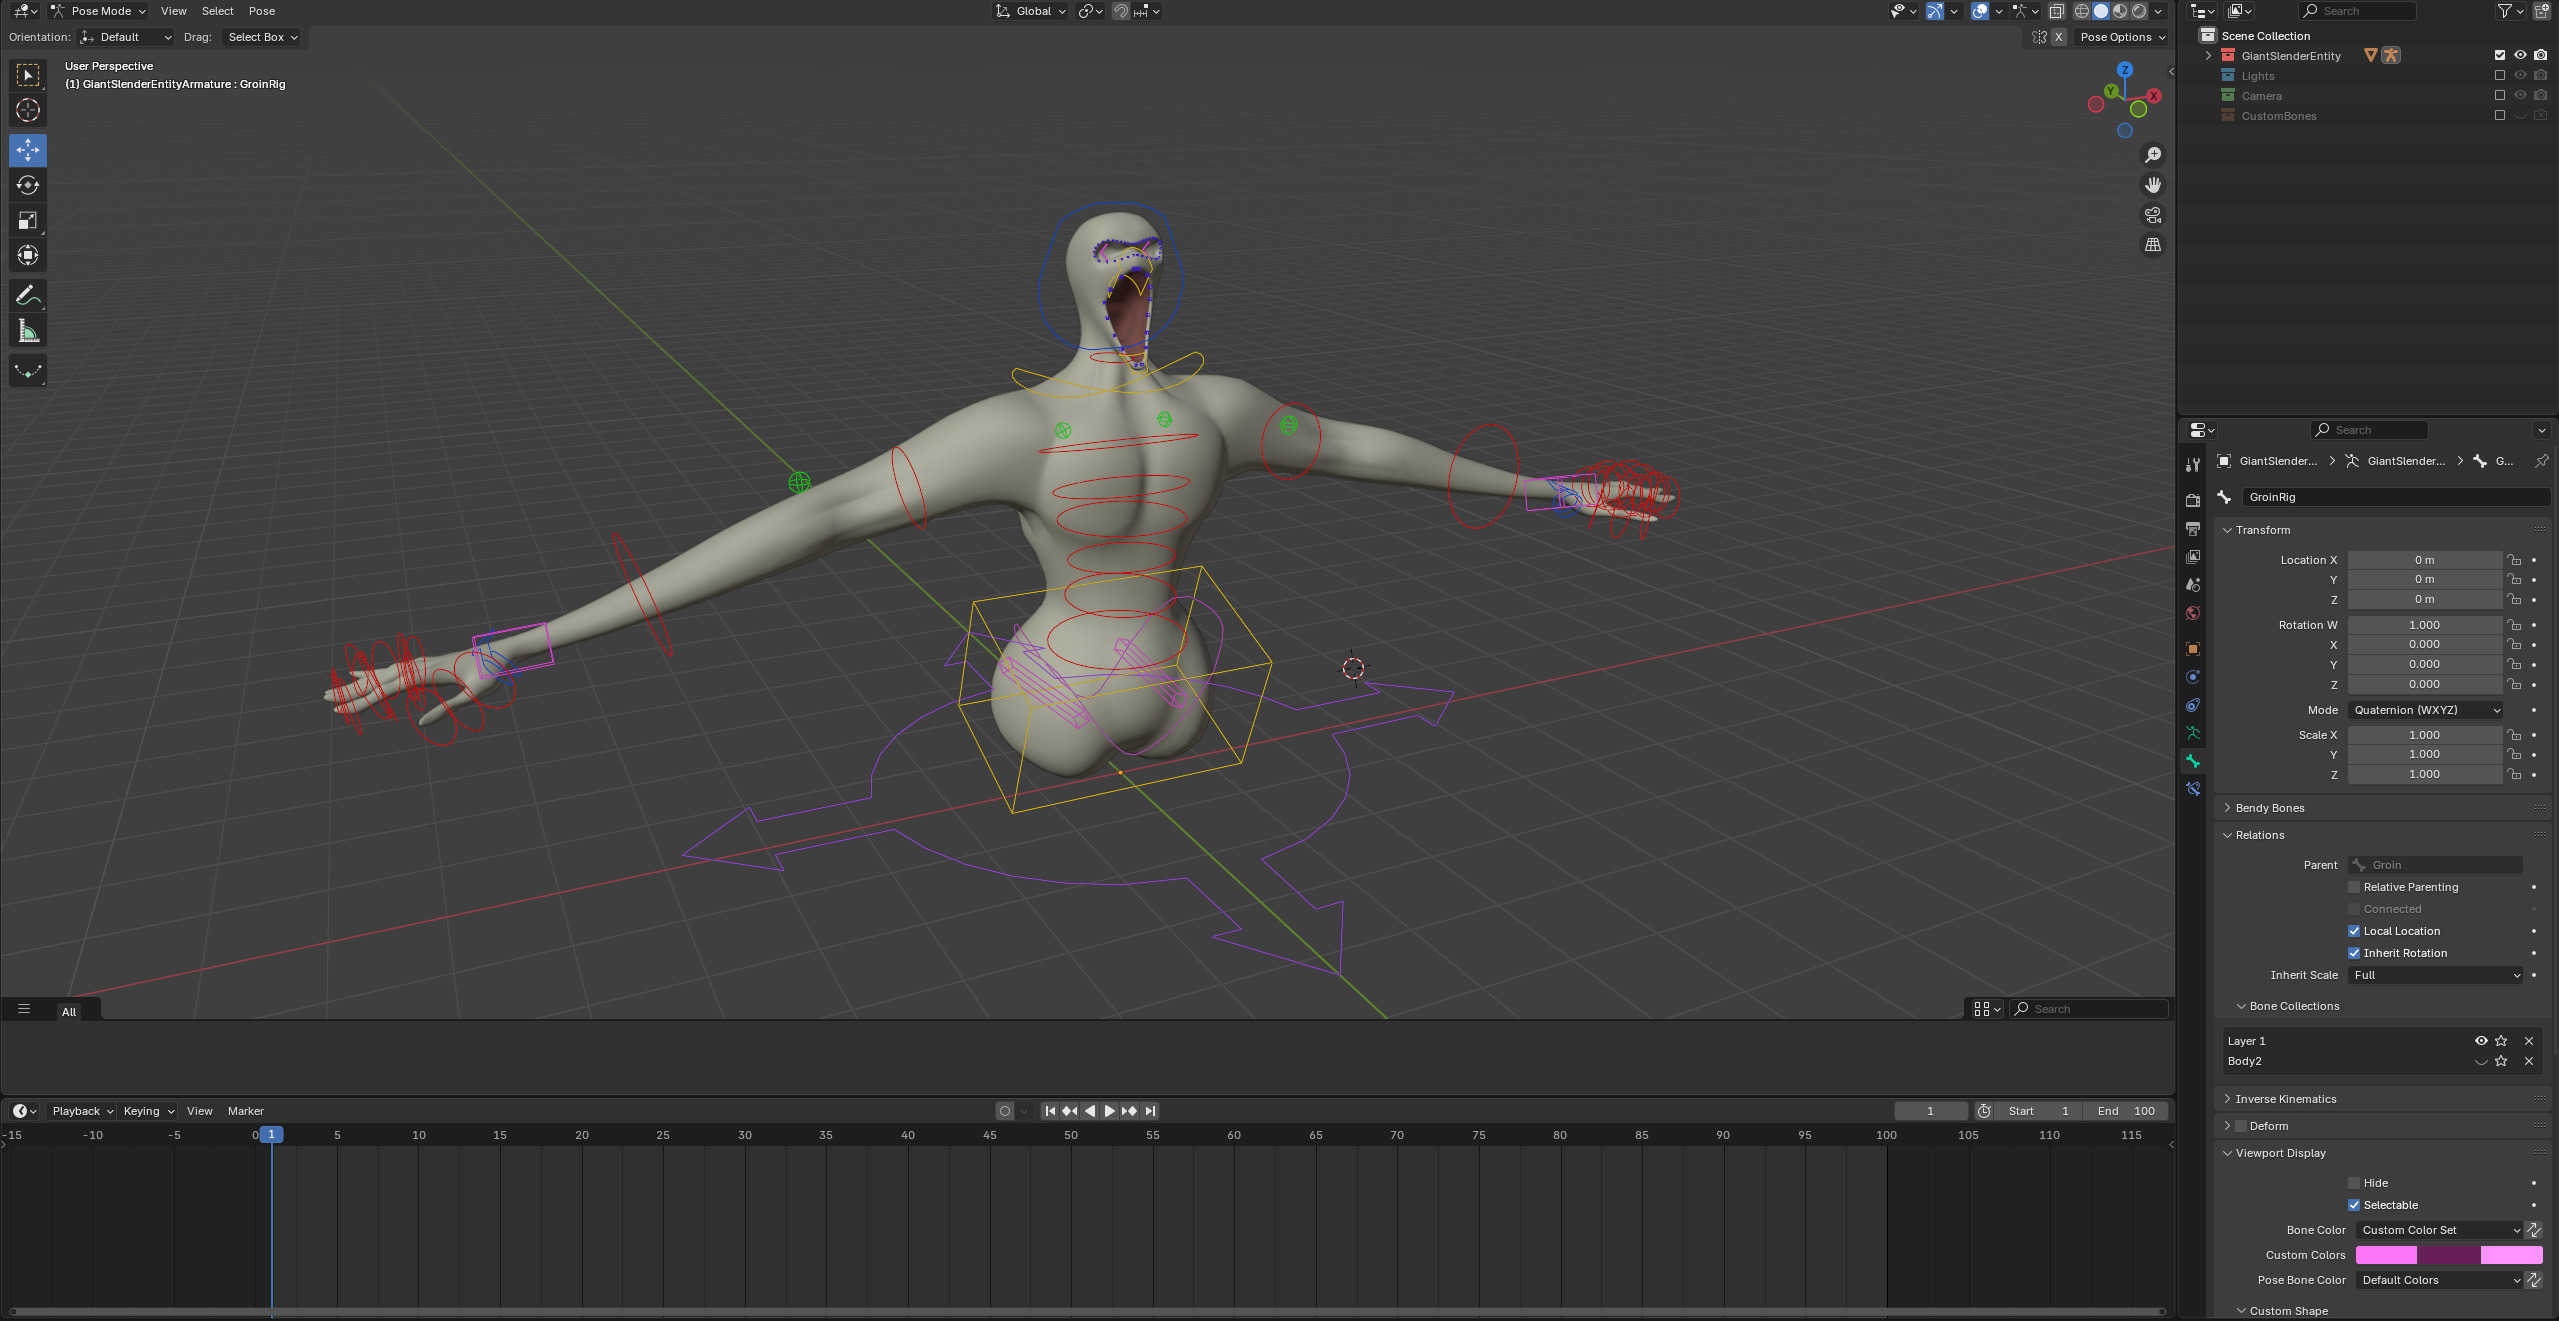Open the viewport View menu
This screenshot has height=1321, width=2559.
(x=174, y=11)
